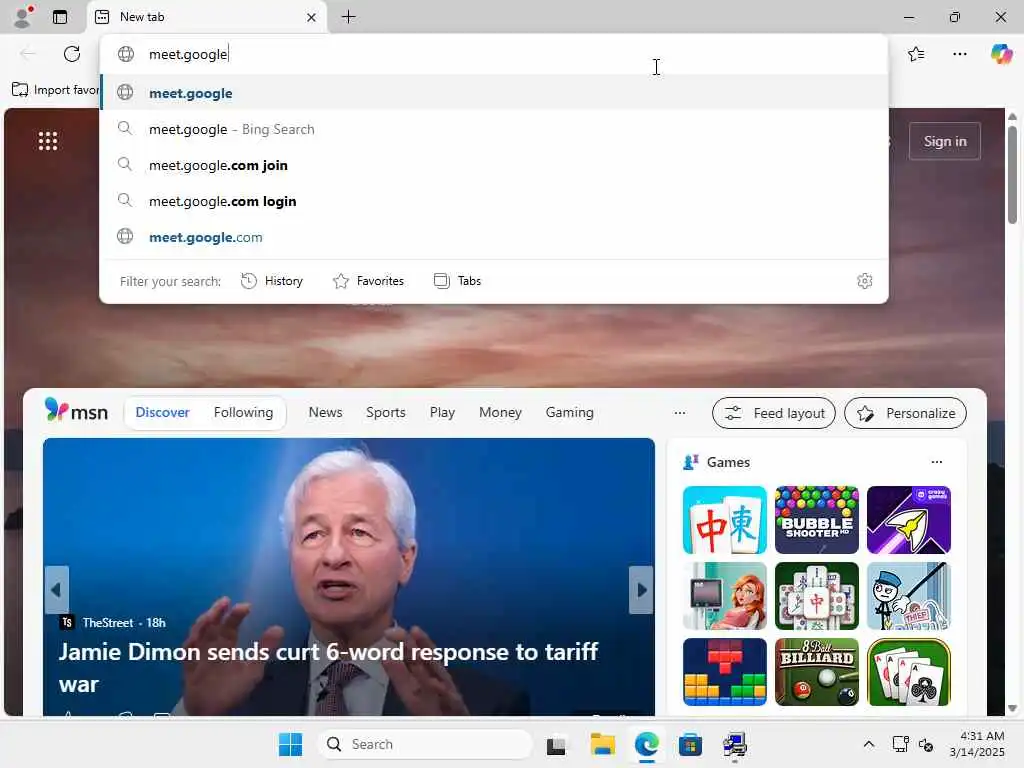The width and height of the screenshot is (1024, 768).
Task: Open the Play category
Action: [442, 413]
